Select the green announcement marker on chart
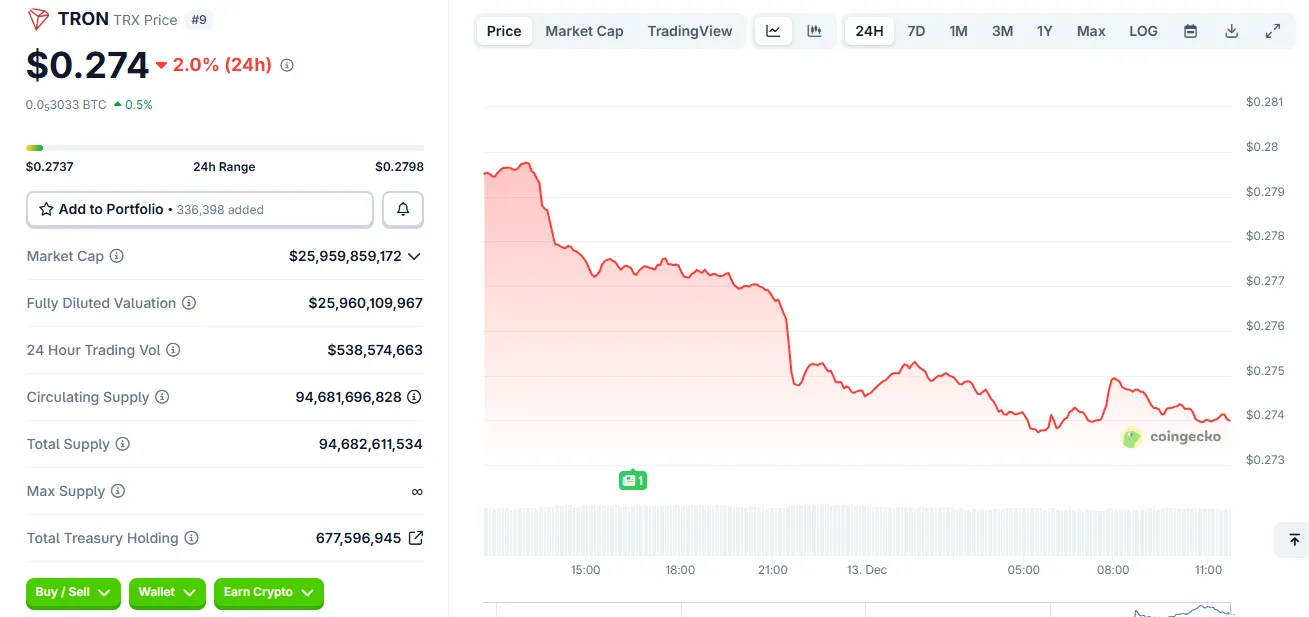The width and height of the screenshot is (1309, 617). click(x=632, y=479)
